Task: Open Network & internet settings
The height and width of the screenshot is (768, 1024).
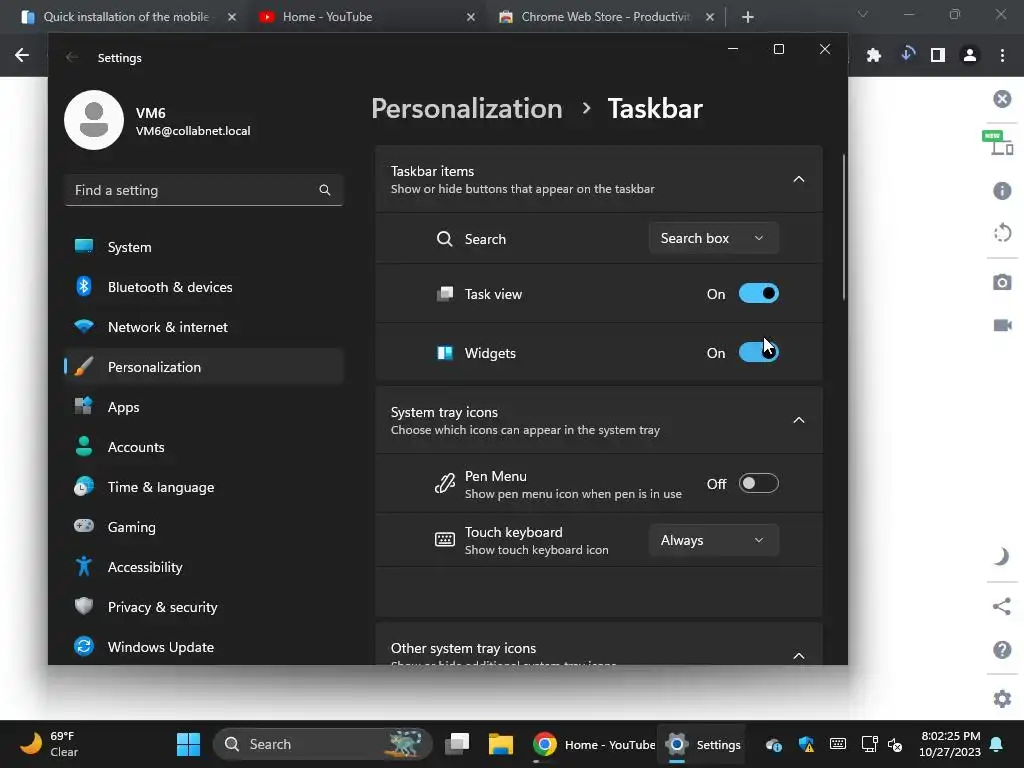Action: (x=204, y=327)
